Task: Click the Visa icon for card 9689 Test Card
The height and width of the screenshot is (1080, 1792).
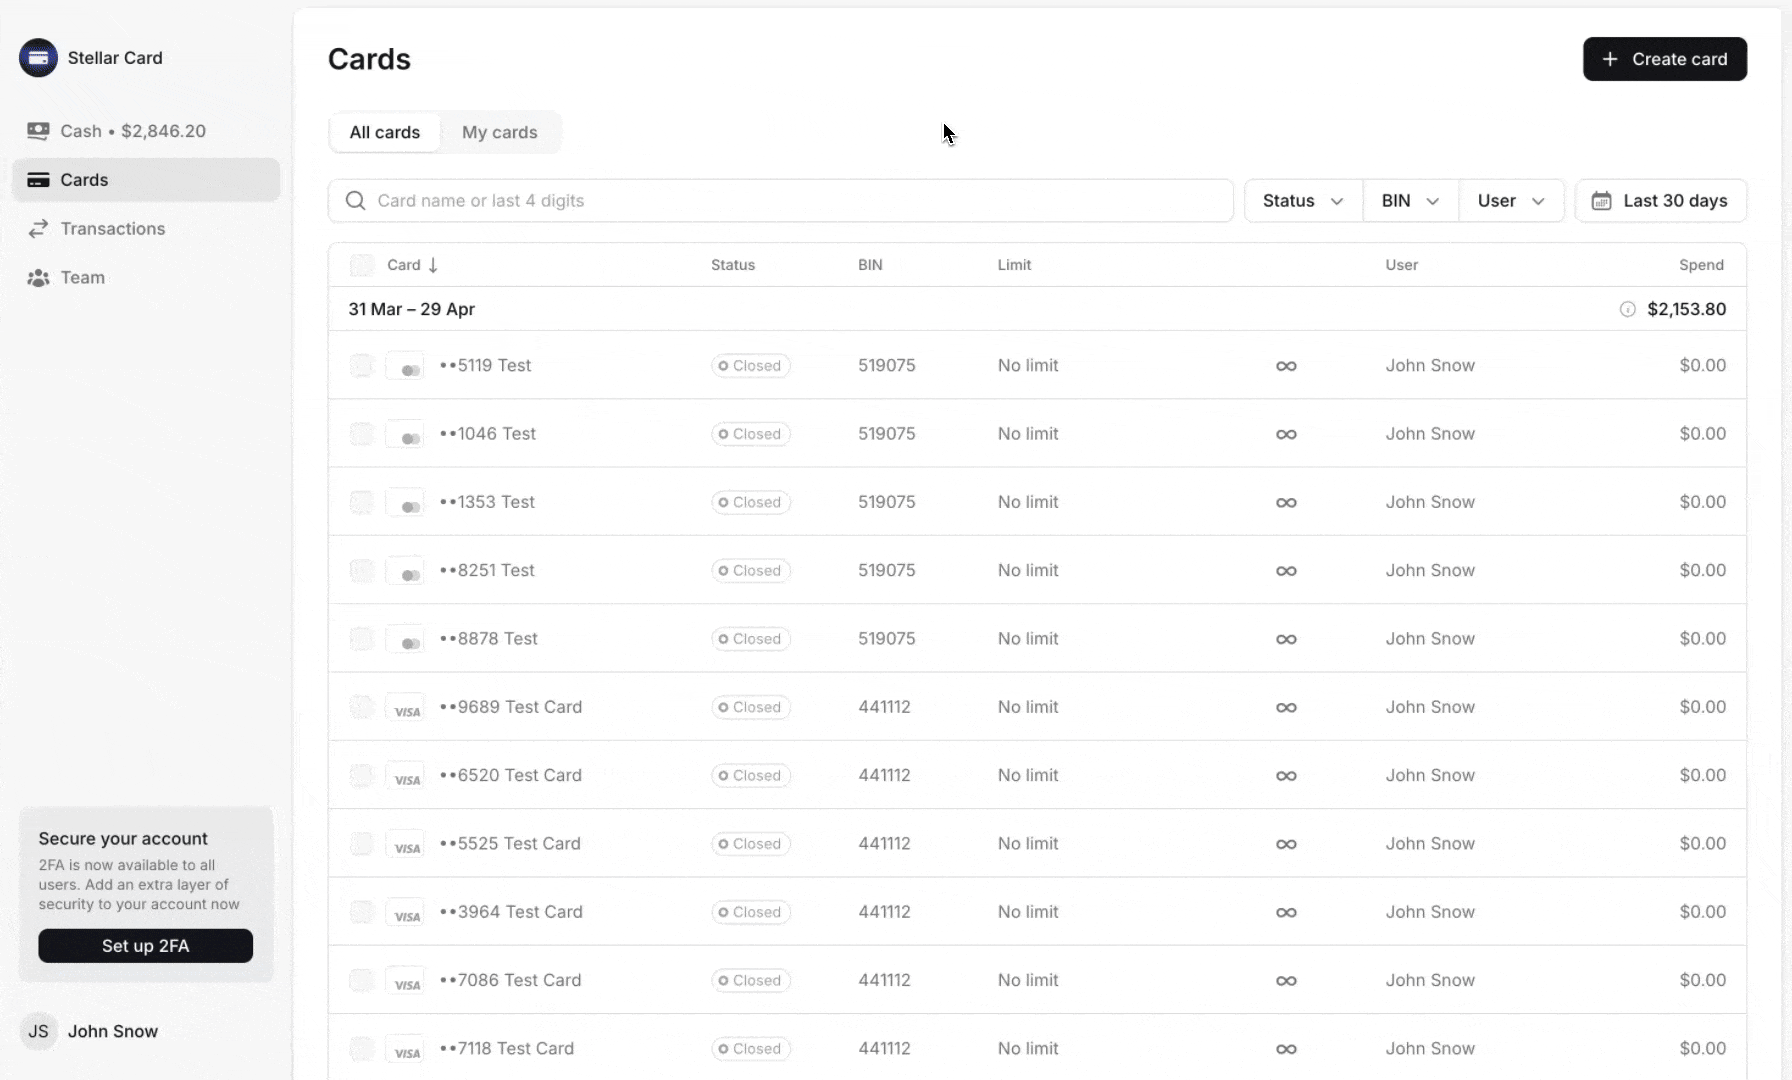Action: 405,707
